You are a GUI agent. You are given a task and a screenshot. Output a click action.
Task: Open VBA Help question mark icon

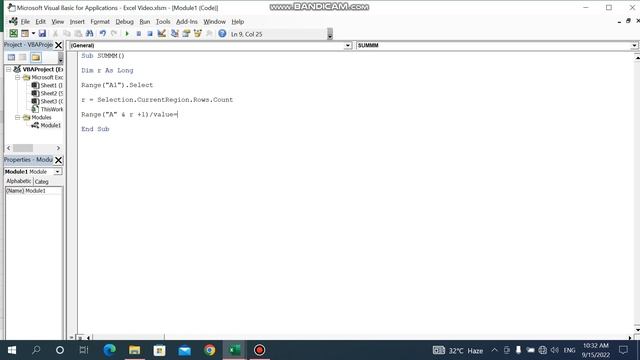222,33
